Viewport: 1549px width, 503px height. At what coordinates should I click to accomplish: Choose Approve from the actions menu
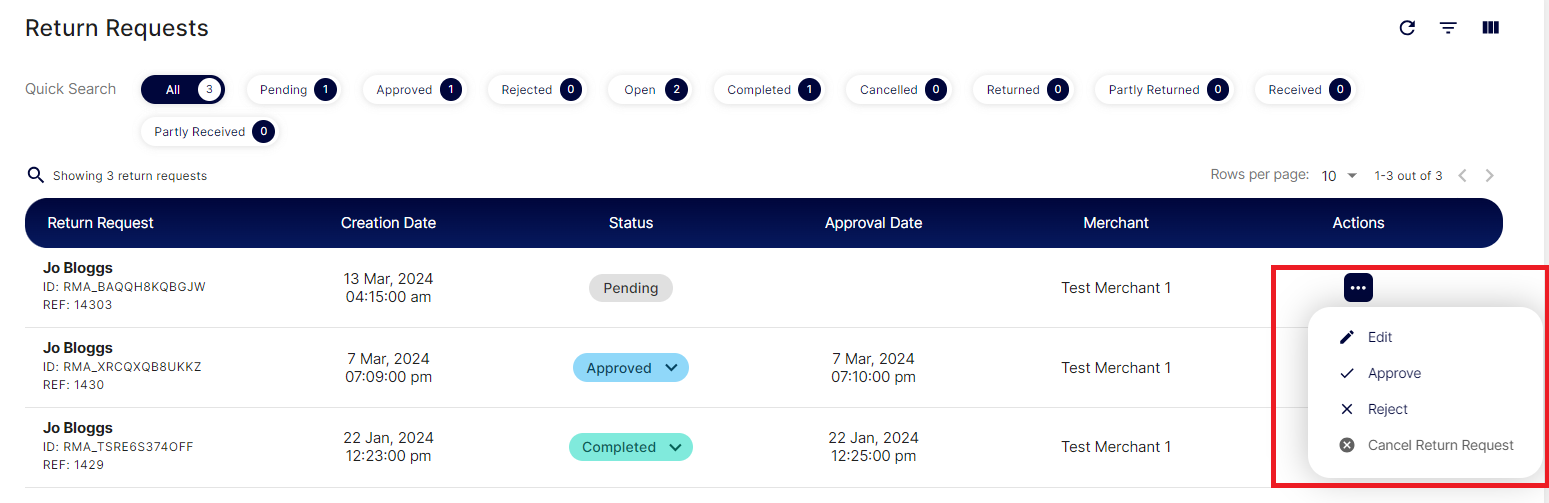[x=1394, y=373]
